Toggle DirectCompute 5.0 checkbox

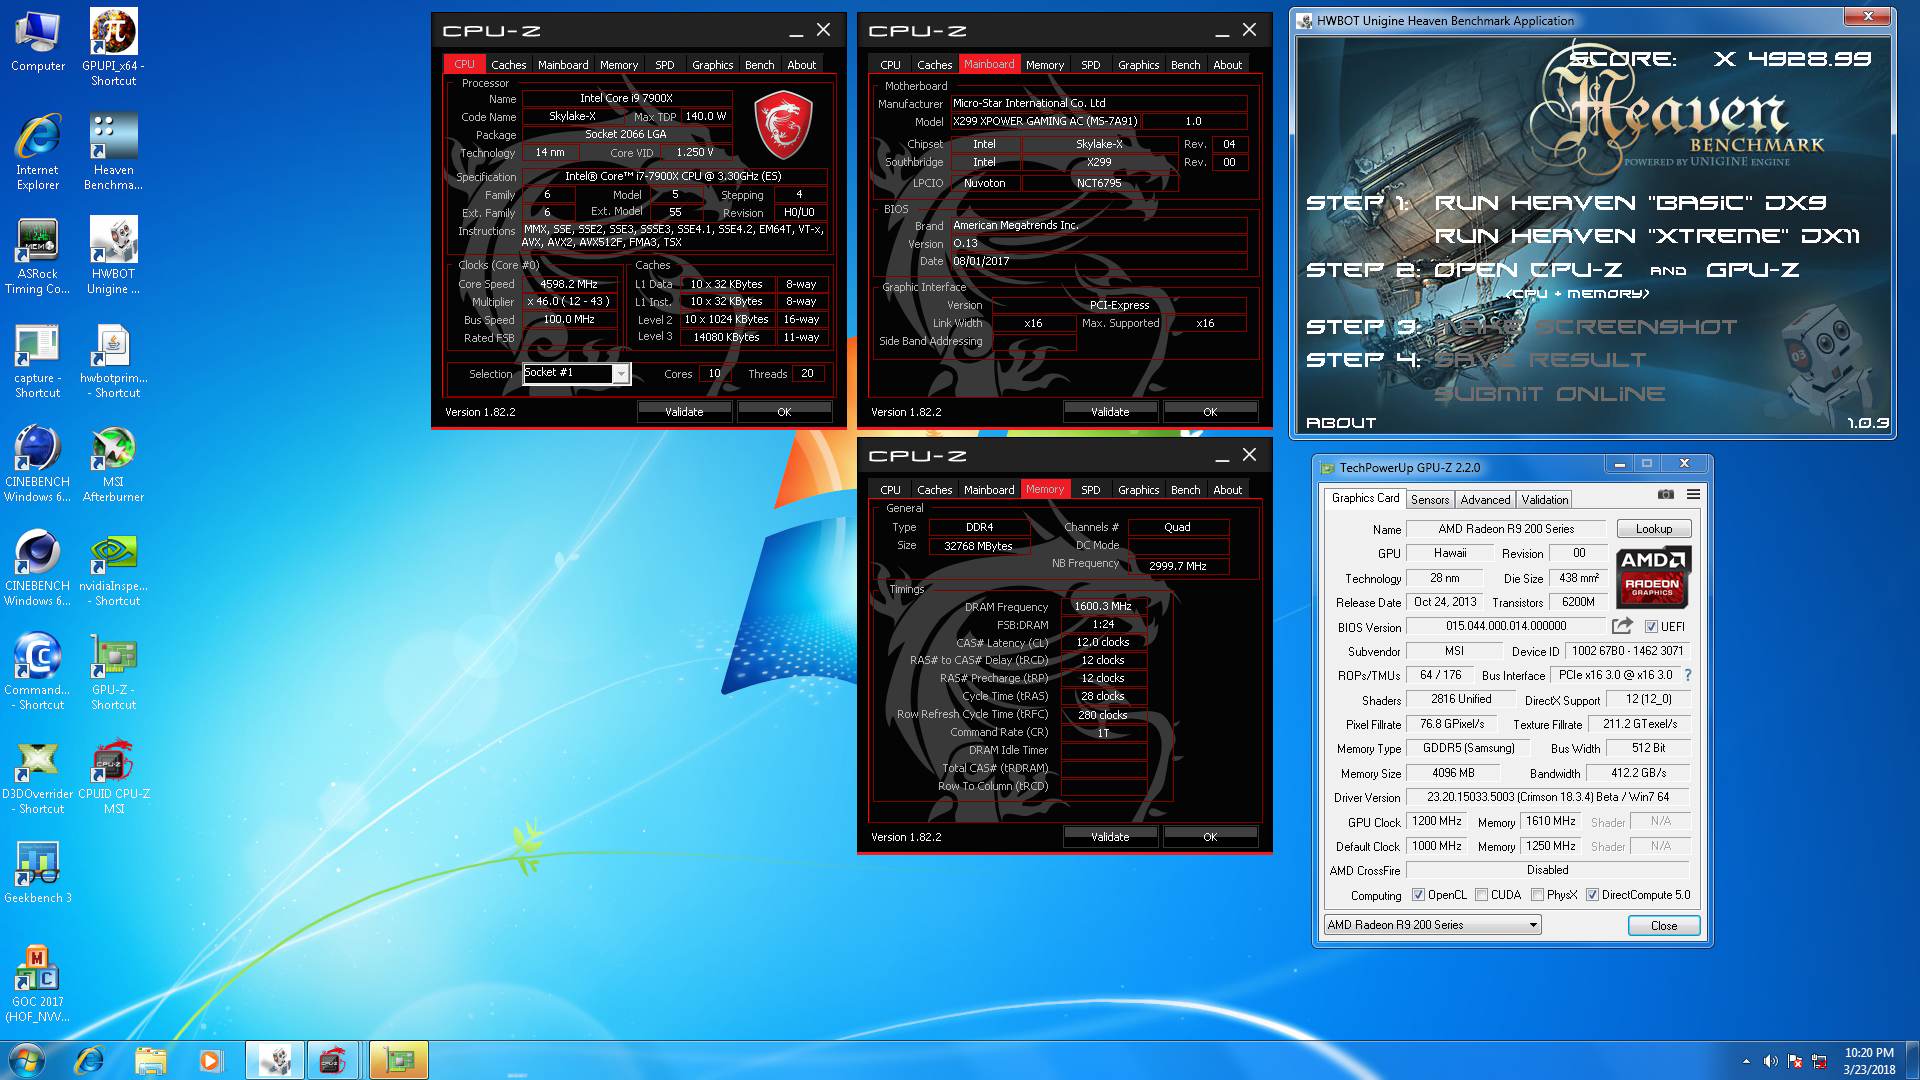tap(1592, 895)
